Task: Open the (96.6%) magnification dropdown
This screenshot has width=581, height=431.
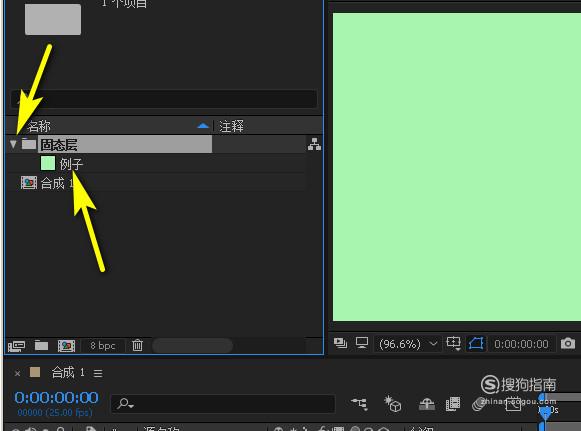Action: tap(408, 344)
